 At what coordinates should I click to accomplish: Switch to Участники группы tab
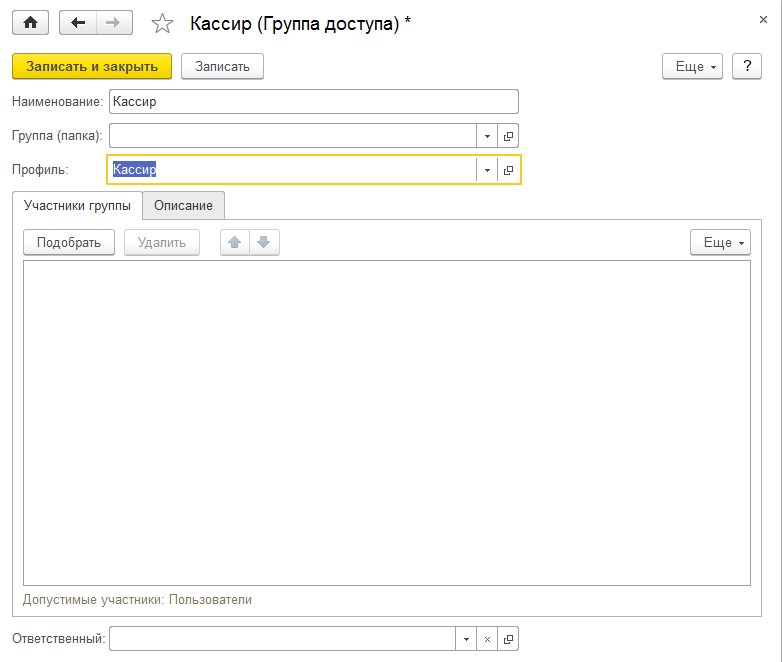[77, 206]
